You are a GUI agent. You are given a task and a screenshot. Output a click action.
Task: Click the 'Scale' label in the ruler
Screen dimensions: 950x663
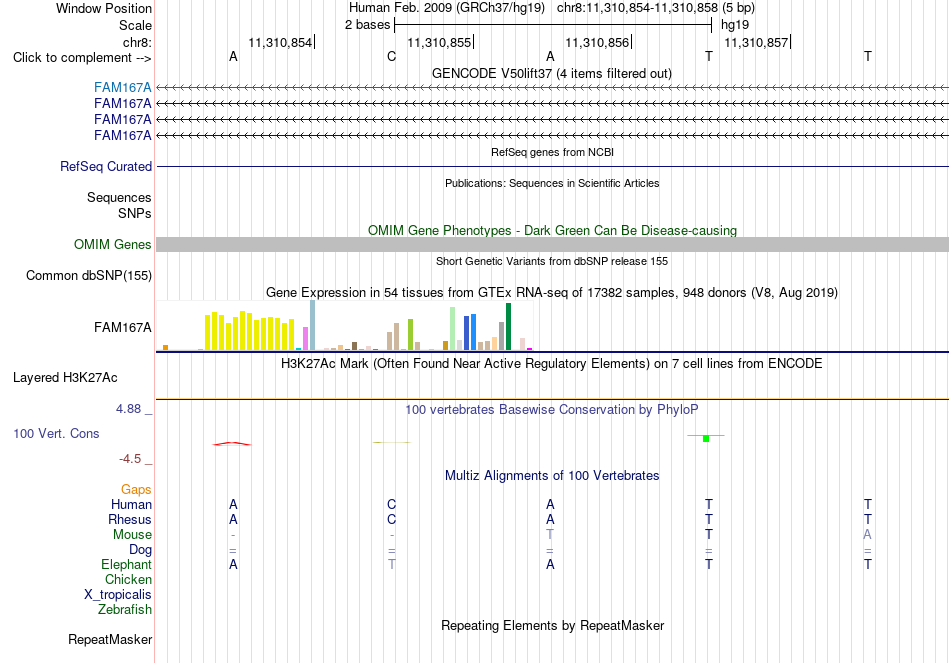135,25
